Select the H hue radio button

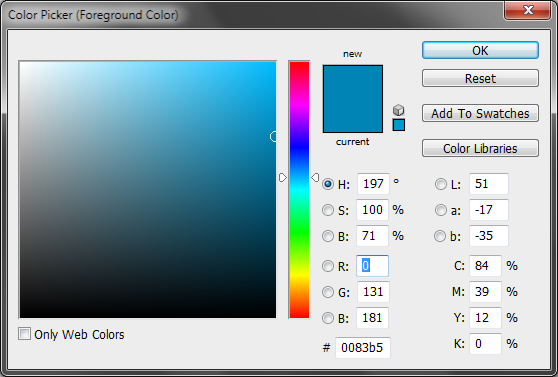point(328,184)
